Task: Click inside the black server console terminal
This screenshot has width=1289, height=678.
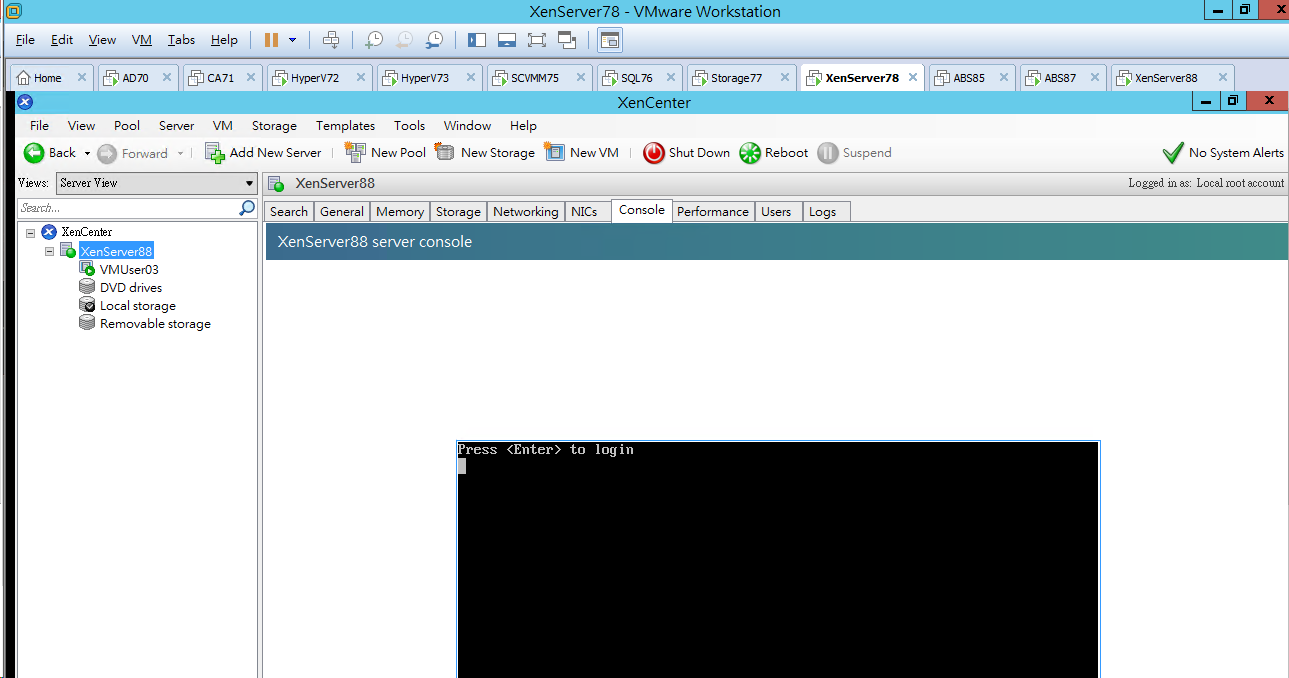Action: coord(778,560)
